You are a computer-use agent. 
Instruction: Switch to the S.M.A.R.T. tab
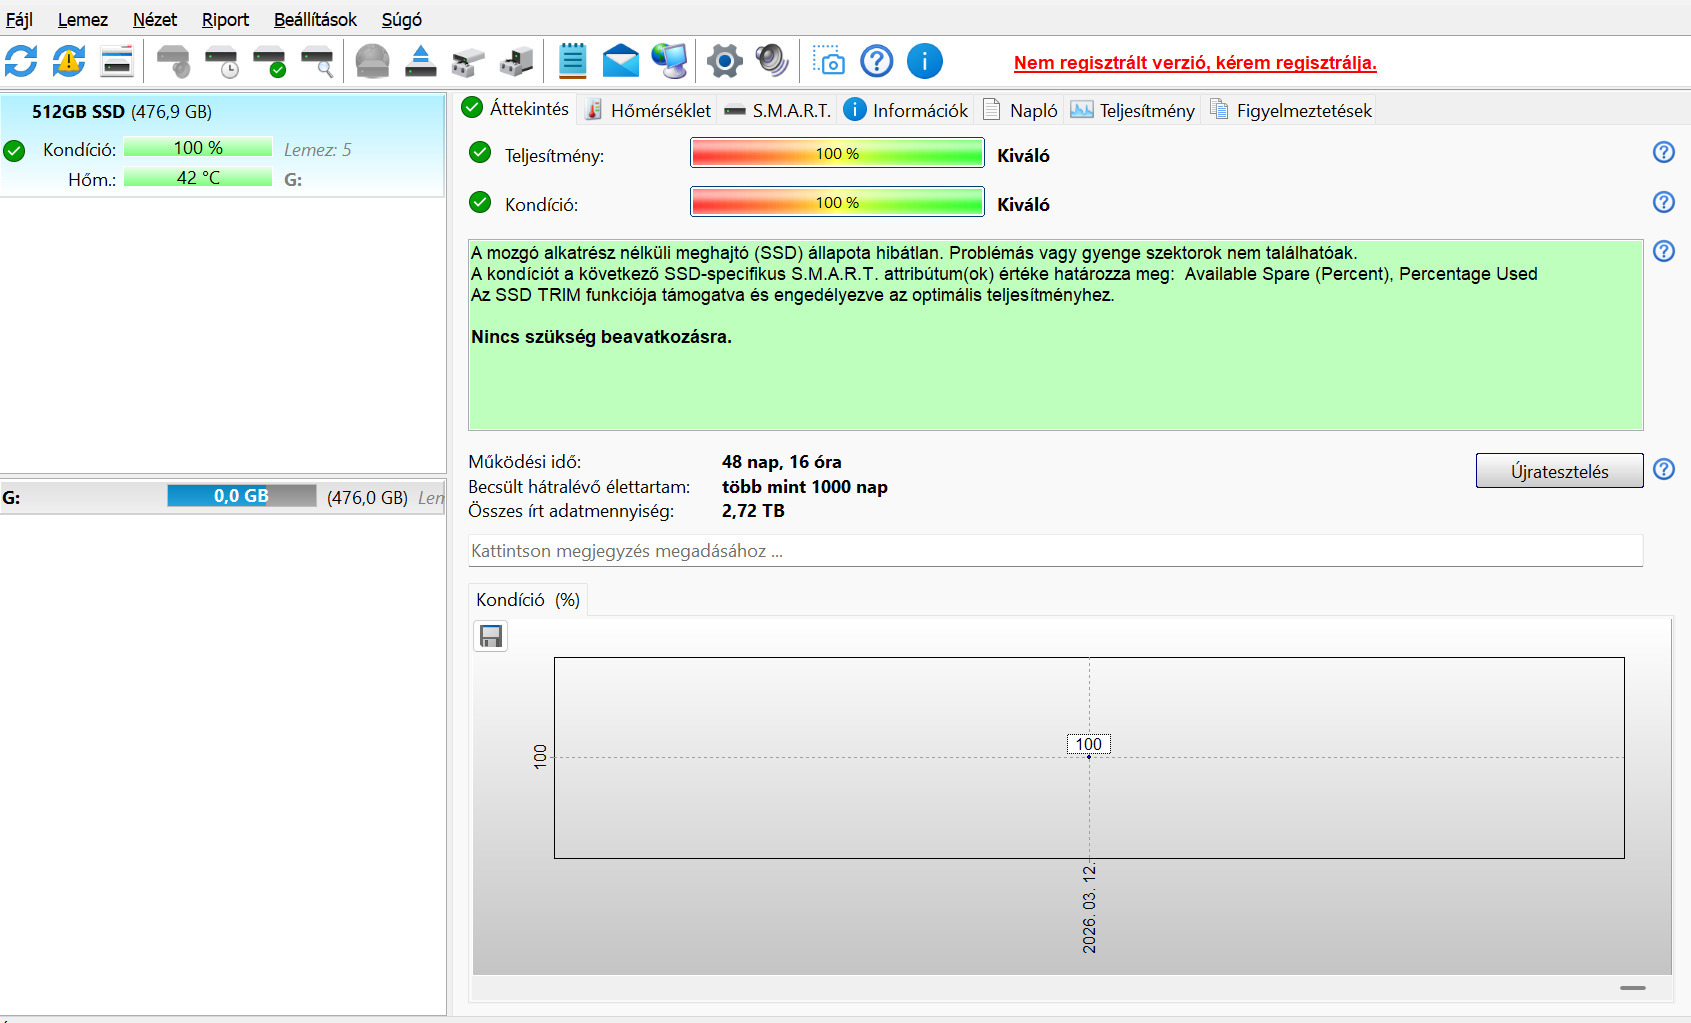point(779,110)
